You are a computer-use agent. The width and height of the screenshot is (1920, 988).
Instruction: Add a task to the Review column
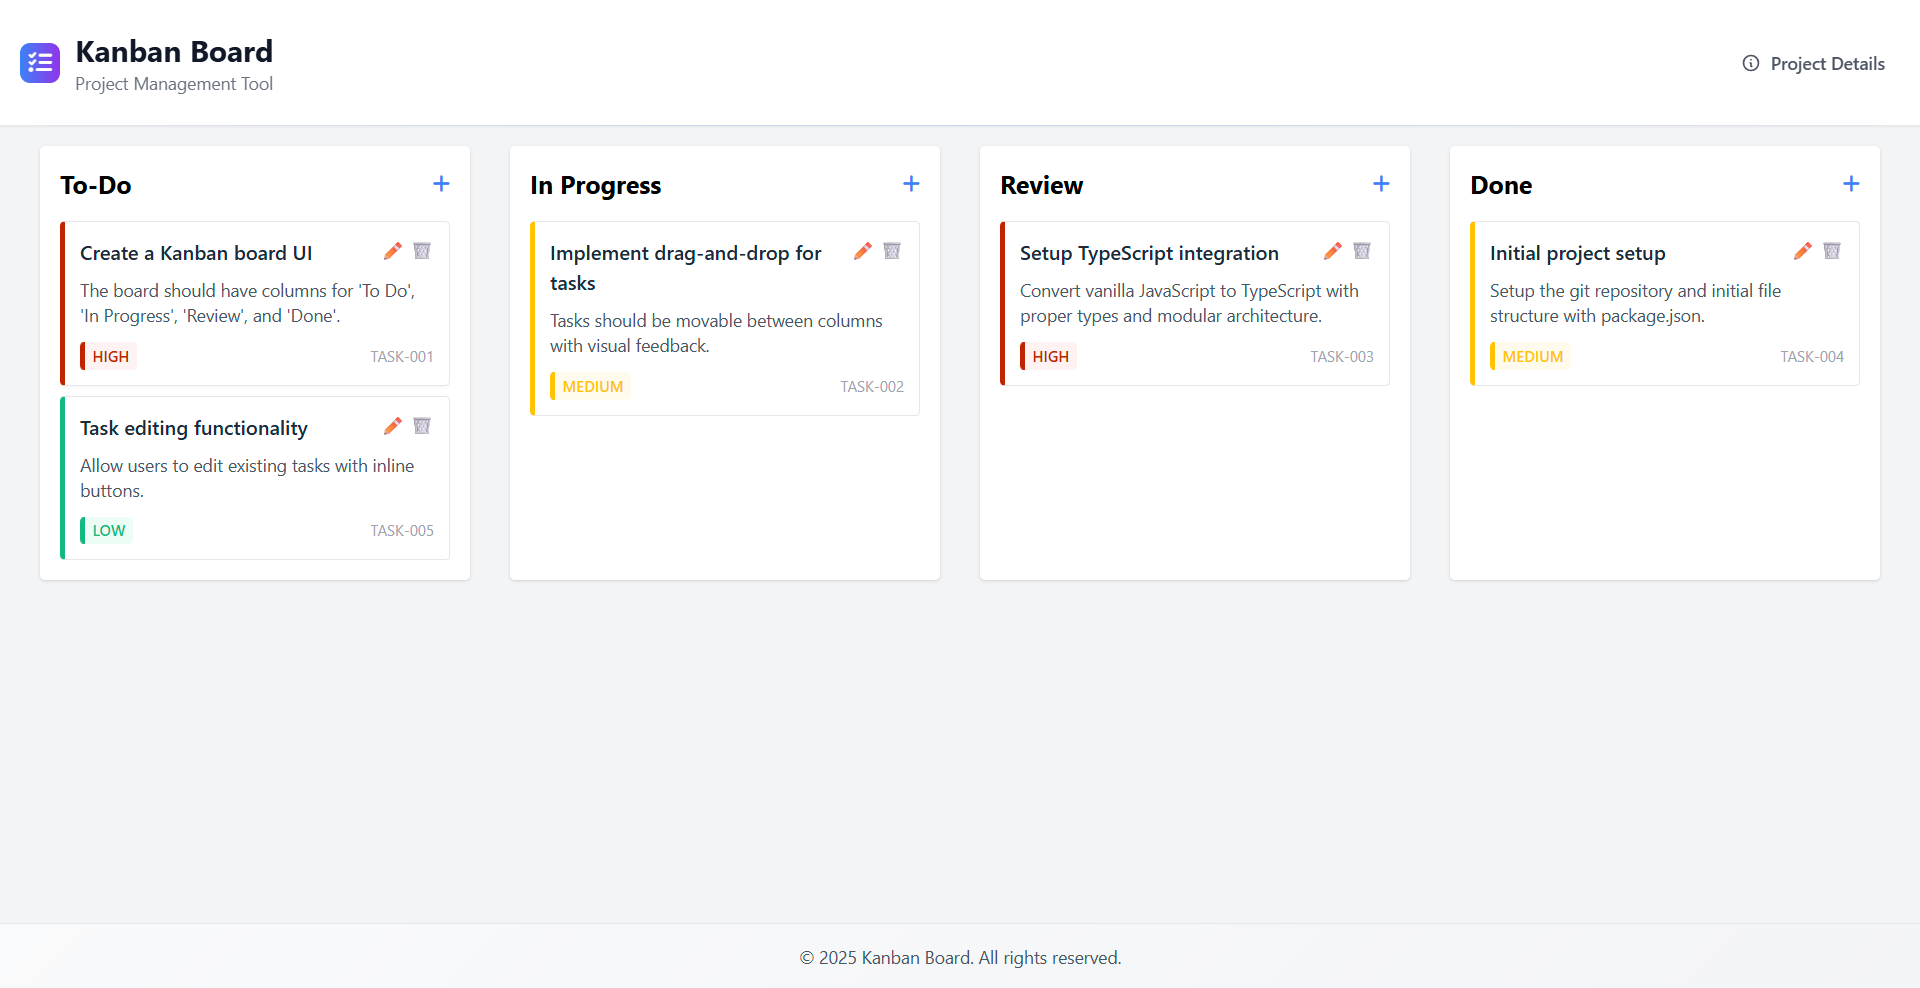(x=1381, y=184)
